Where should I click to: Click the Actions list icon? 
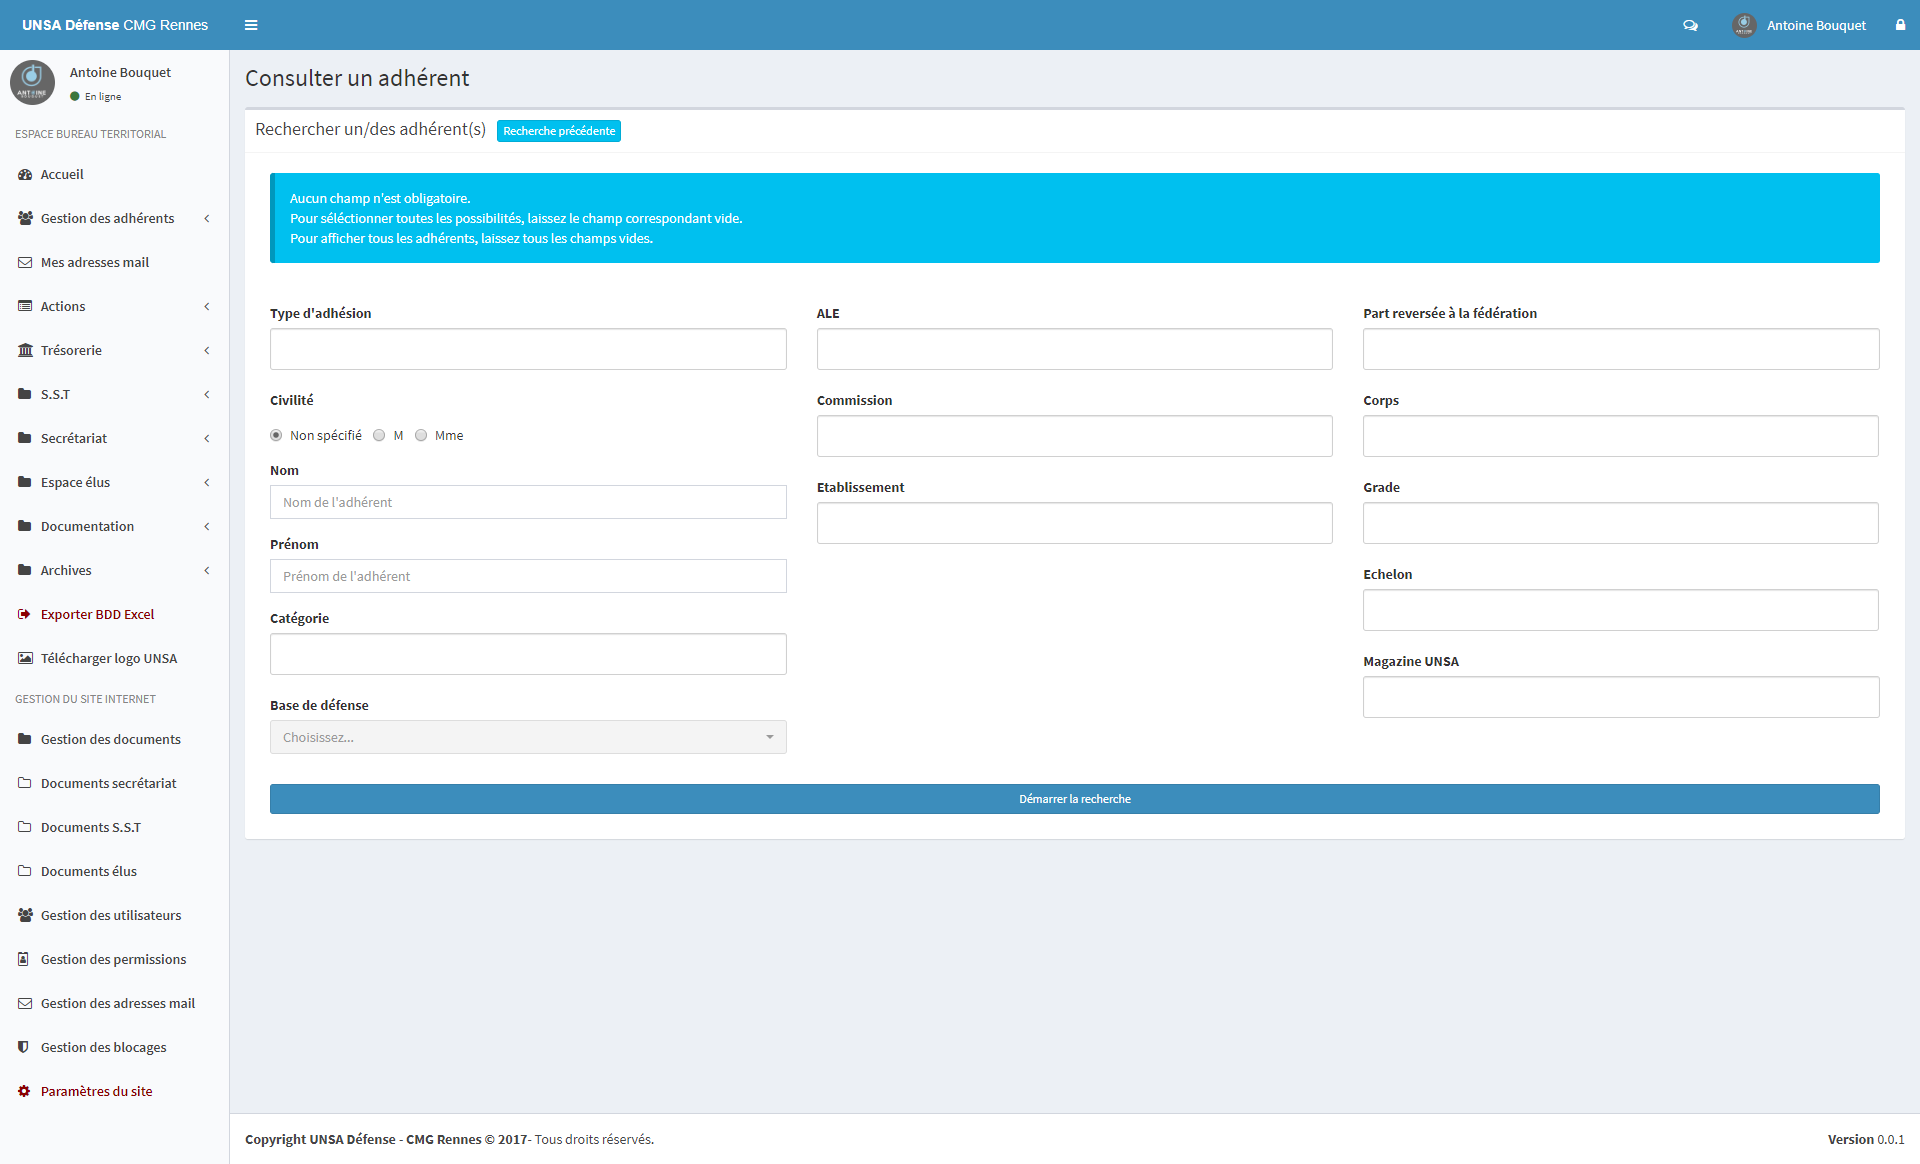tap(25, 306)
